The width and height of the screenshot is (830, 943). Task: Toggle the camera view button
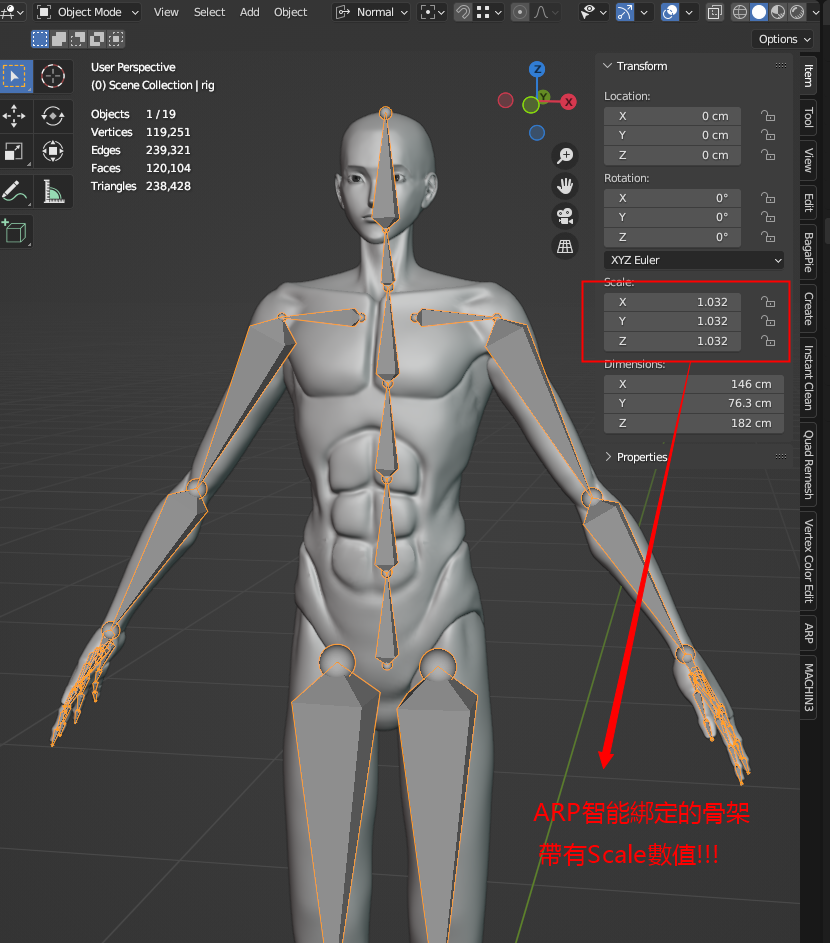(565, 216)
